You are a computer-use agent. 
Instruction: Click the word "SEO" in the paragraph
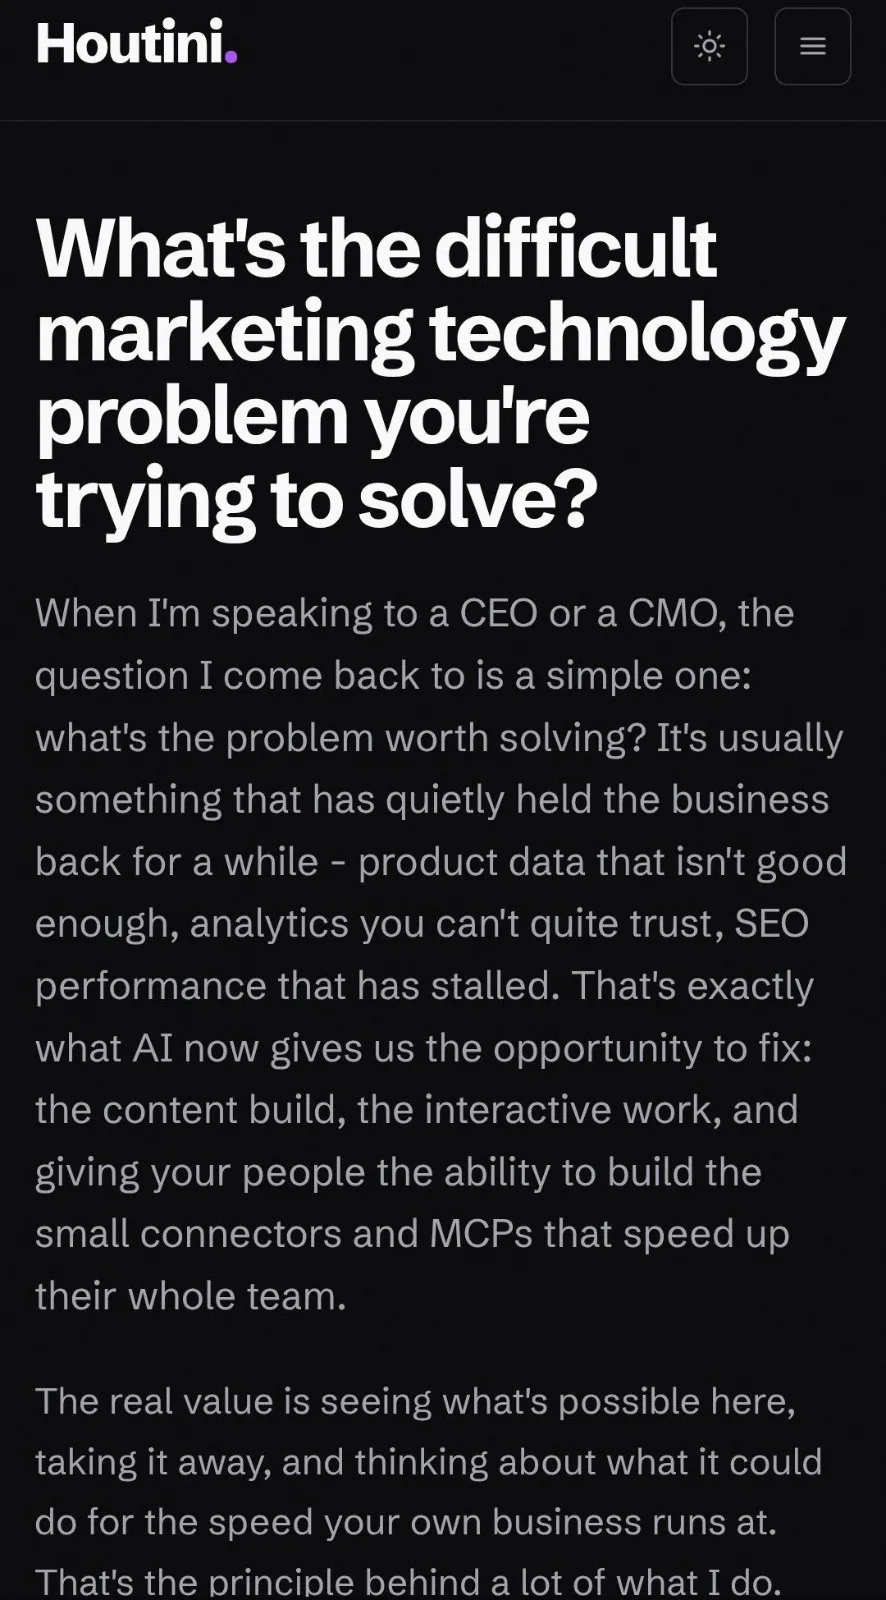(772, 923)
